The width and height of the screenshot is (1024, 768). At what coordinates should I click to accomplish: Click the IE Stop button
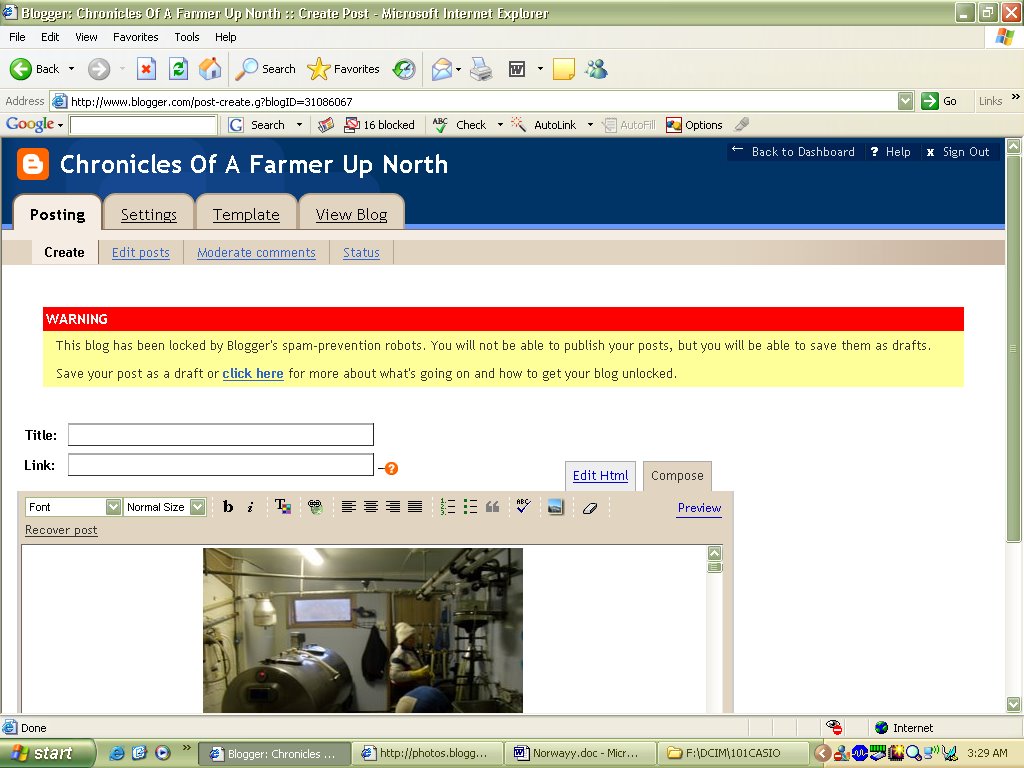pos(146,69)
